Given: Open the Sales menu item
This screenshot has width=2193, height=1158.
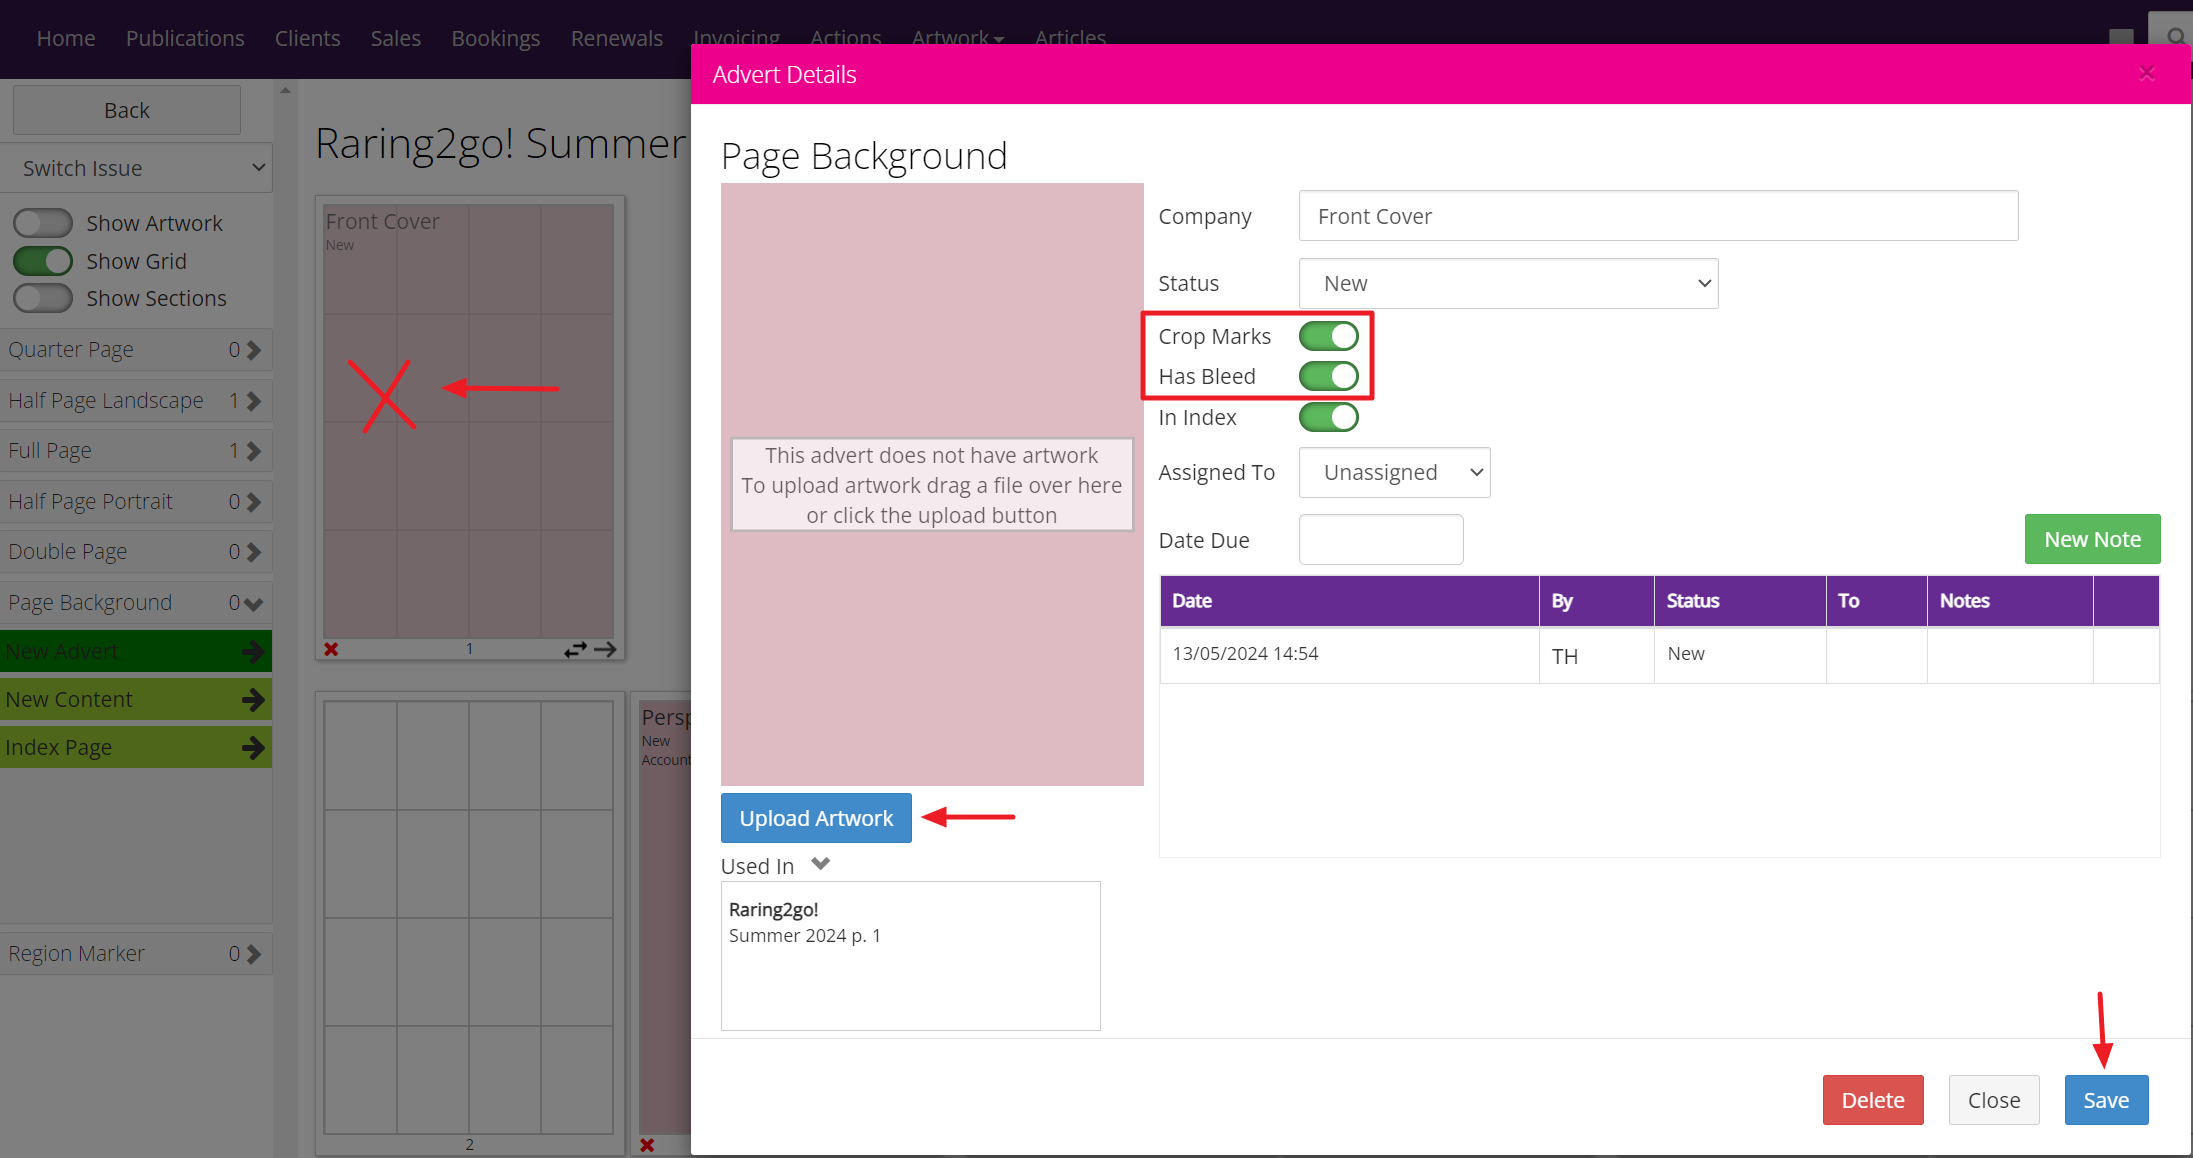Looking at the screenshot, I should tap(395, 38).
